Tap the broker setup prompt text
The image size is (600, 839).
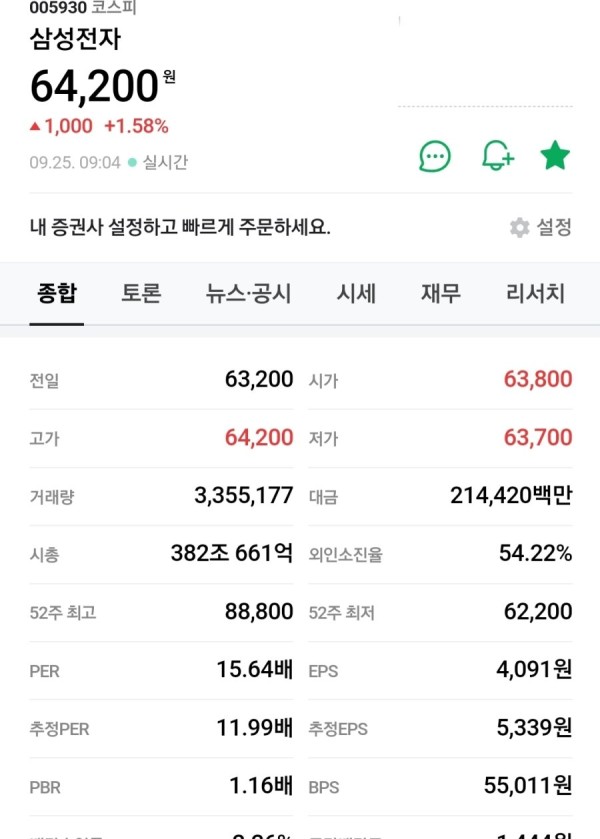click(x=180, y=227)
